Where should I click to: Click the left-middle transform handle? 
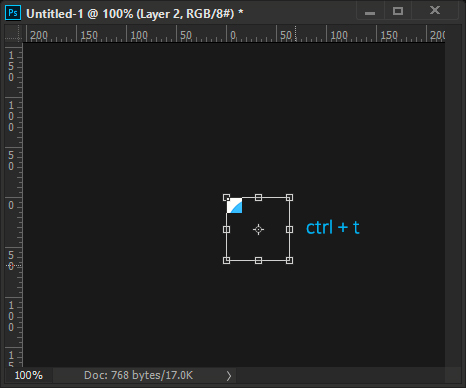click(226, 229)
